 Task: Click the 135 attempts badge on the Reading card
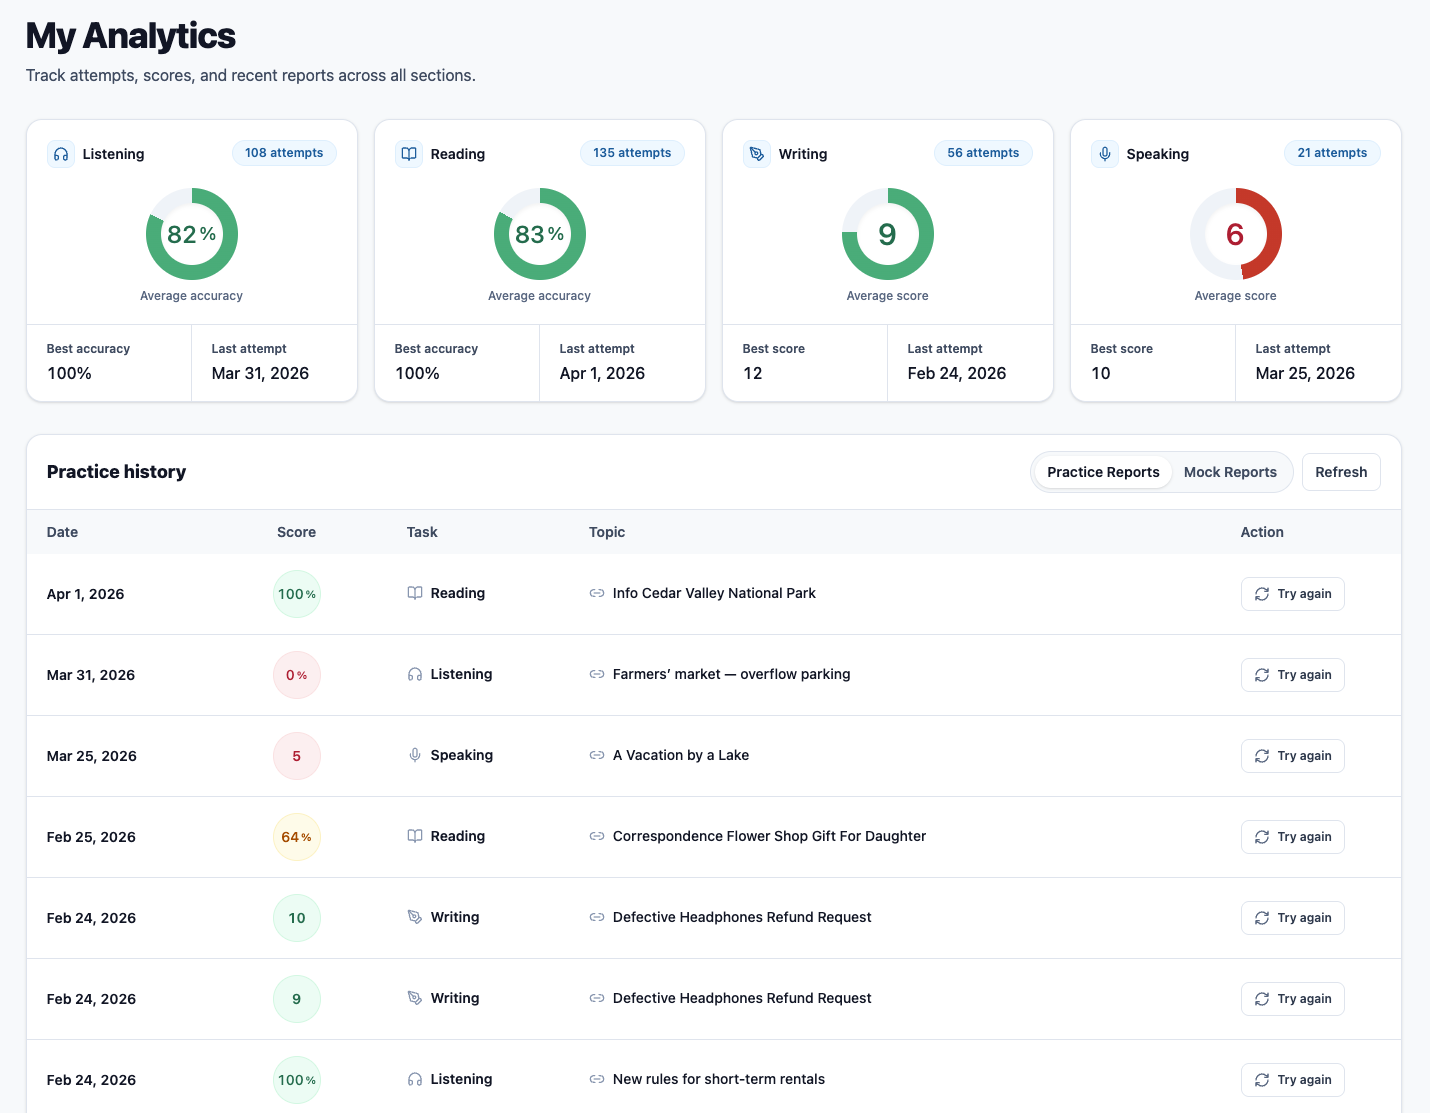tap(632, 152)
